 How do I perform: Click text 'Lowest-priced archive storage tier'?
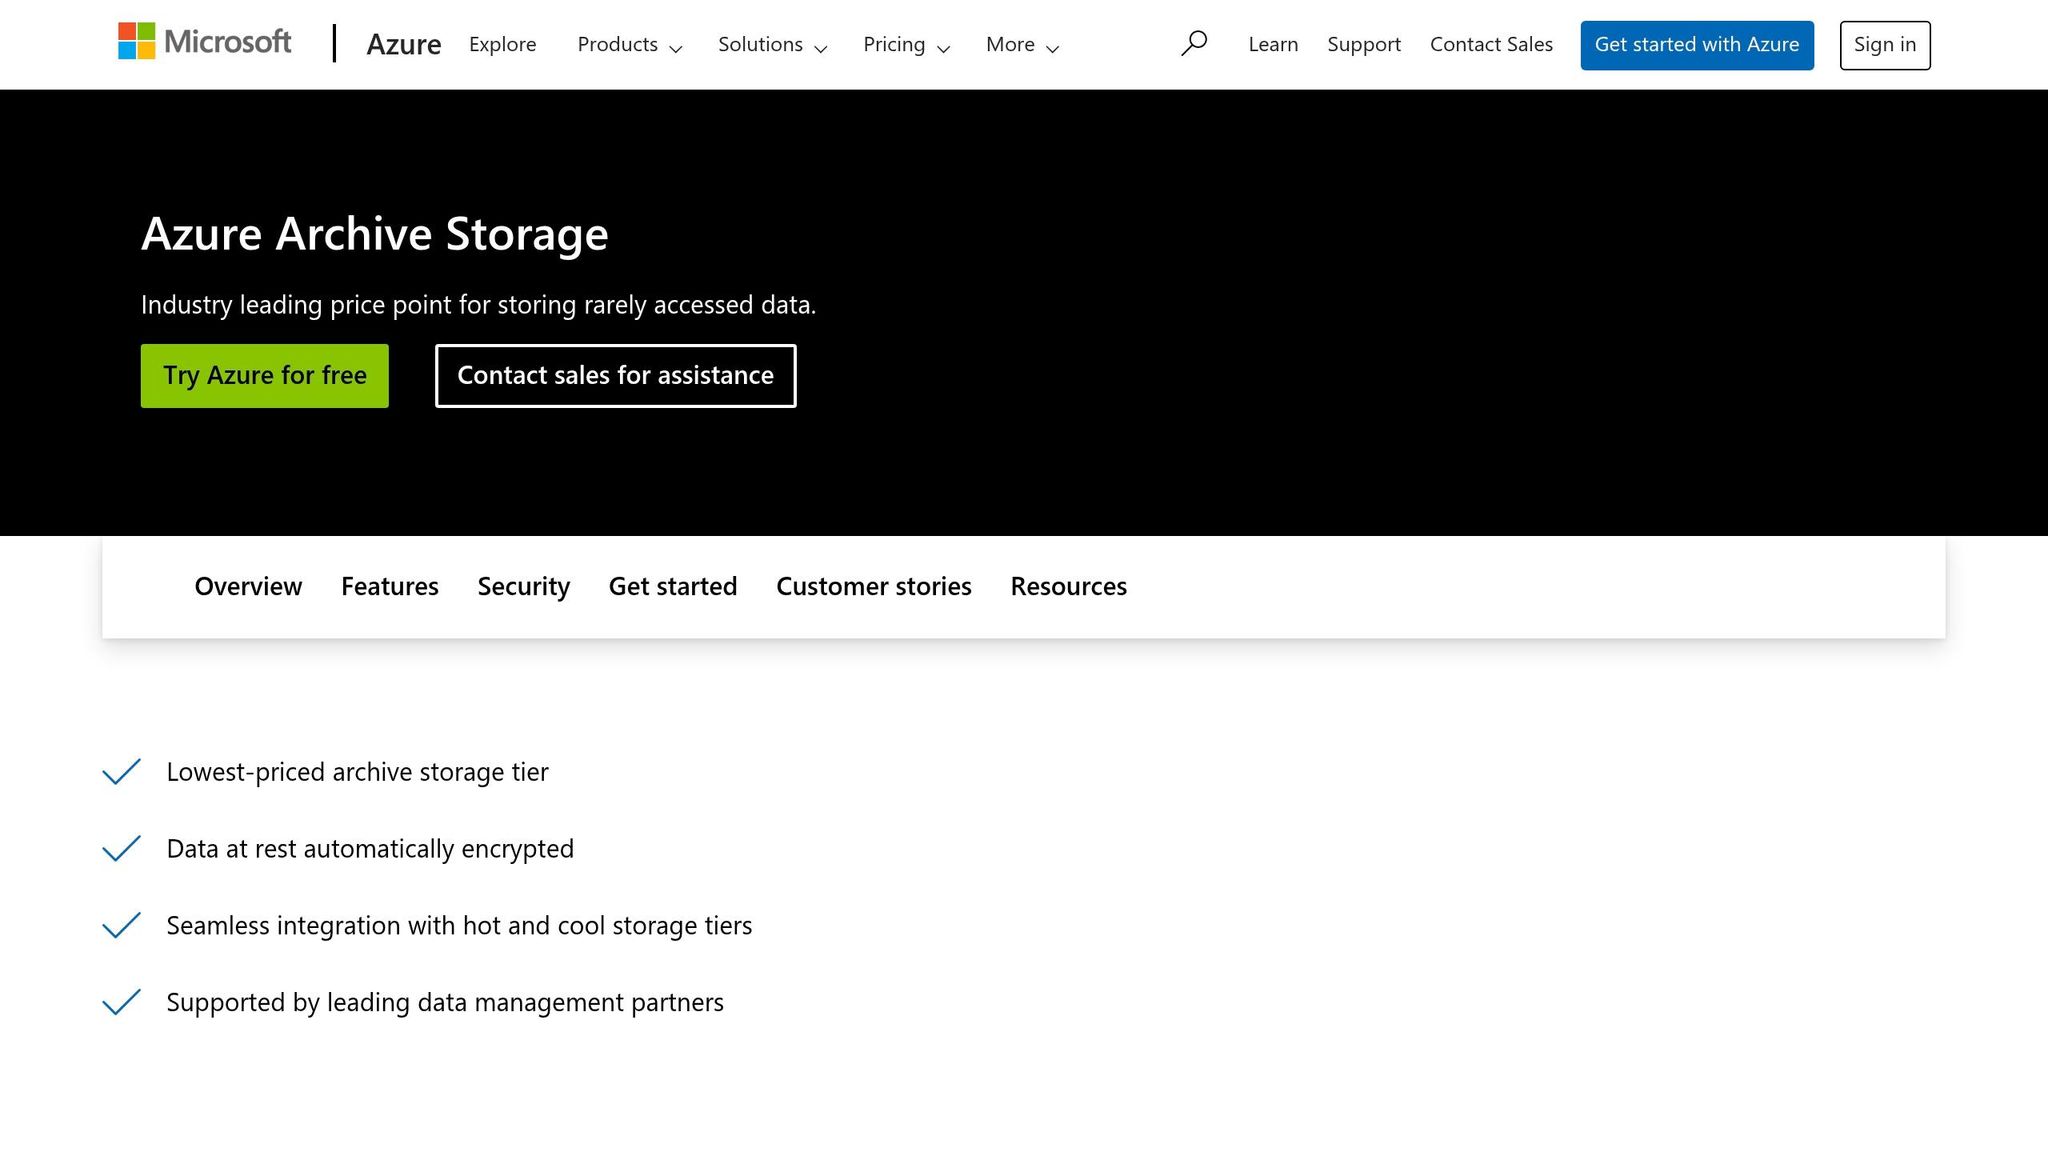tap(357, 772)
